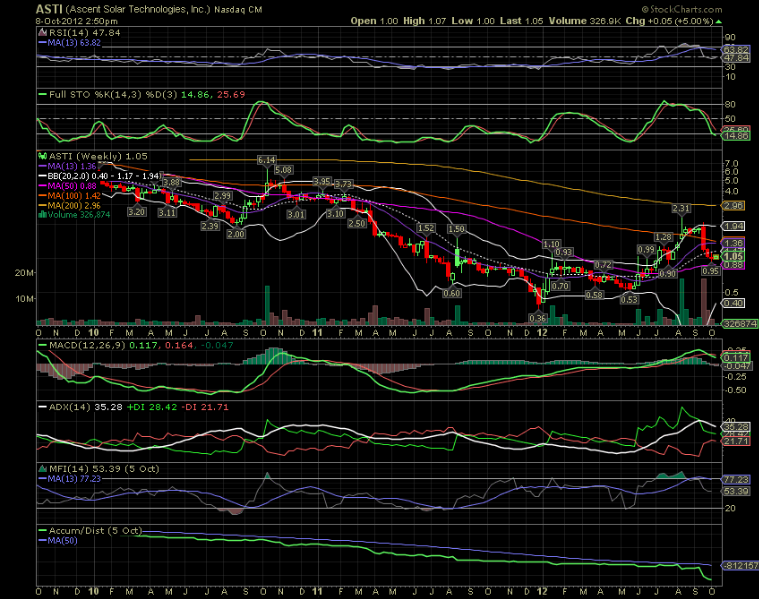Select the ASTI ticker symbol title

pos(49,9)
